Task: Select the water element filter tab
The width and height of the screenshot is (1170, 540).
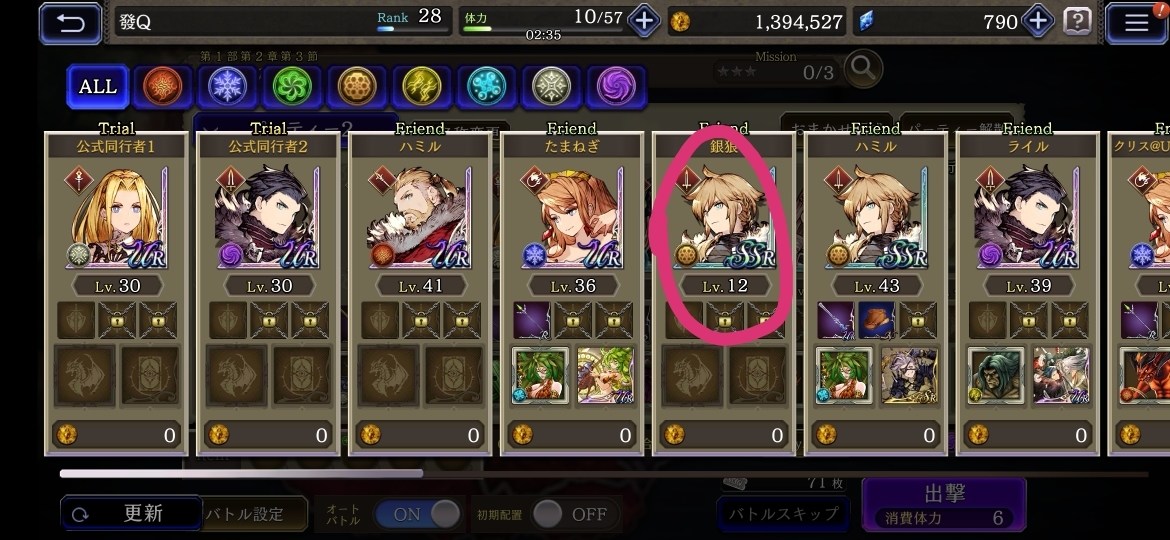Action: [487, 87]
